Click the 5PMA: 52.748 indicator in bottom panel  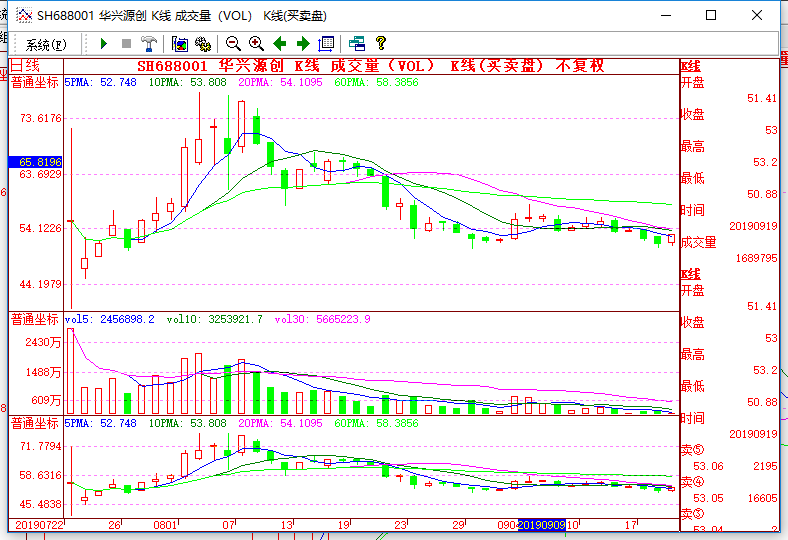[101, 423]
